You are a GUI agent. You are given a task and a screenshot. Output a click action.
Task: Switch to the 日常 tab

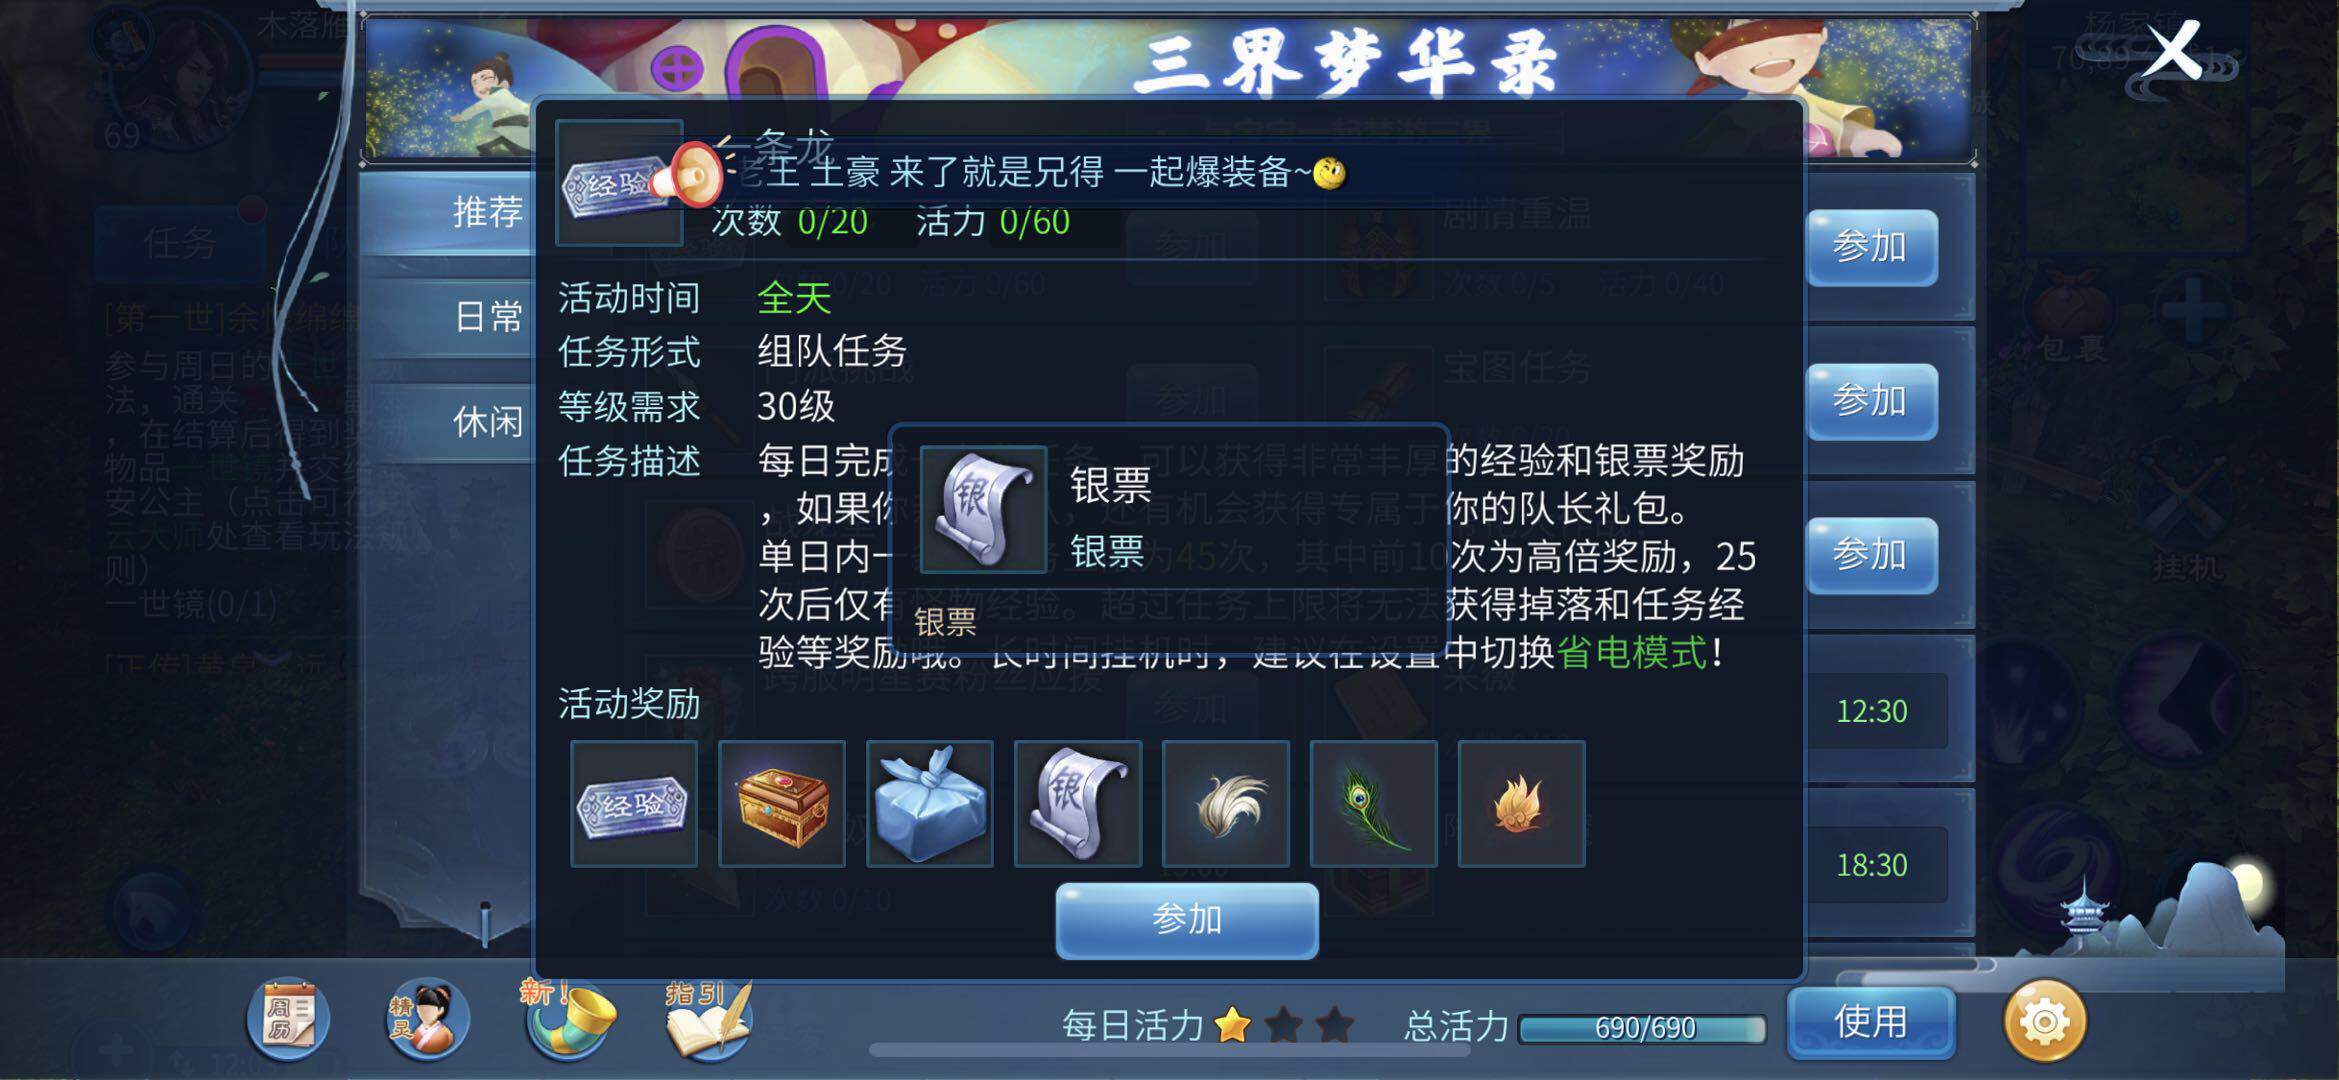487,317
